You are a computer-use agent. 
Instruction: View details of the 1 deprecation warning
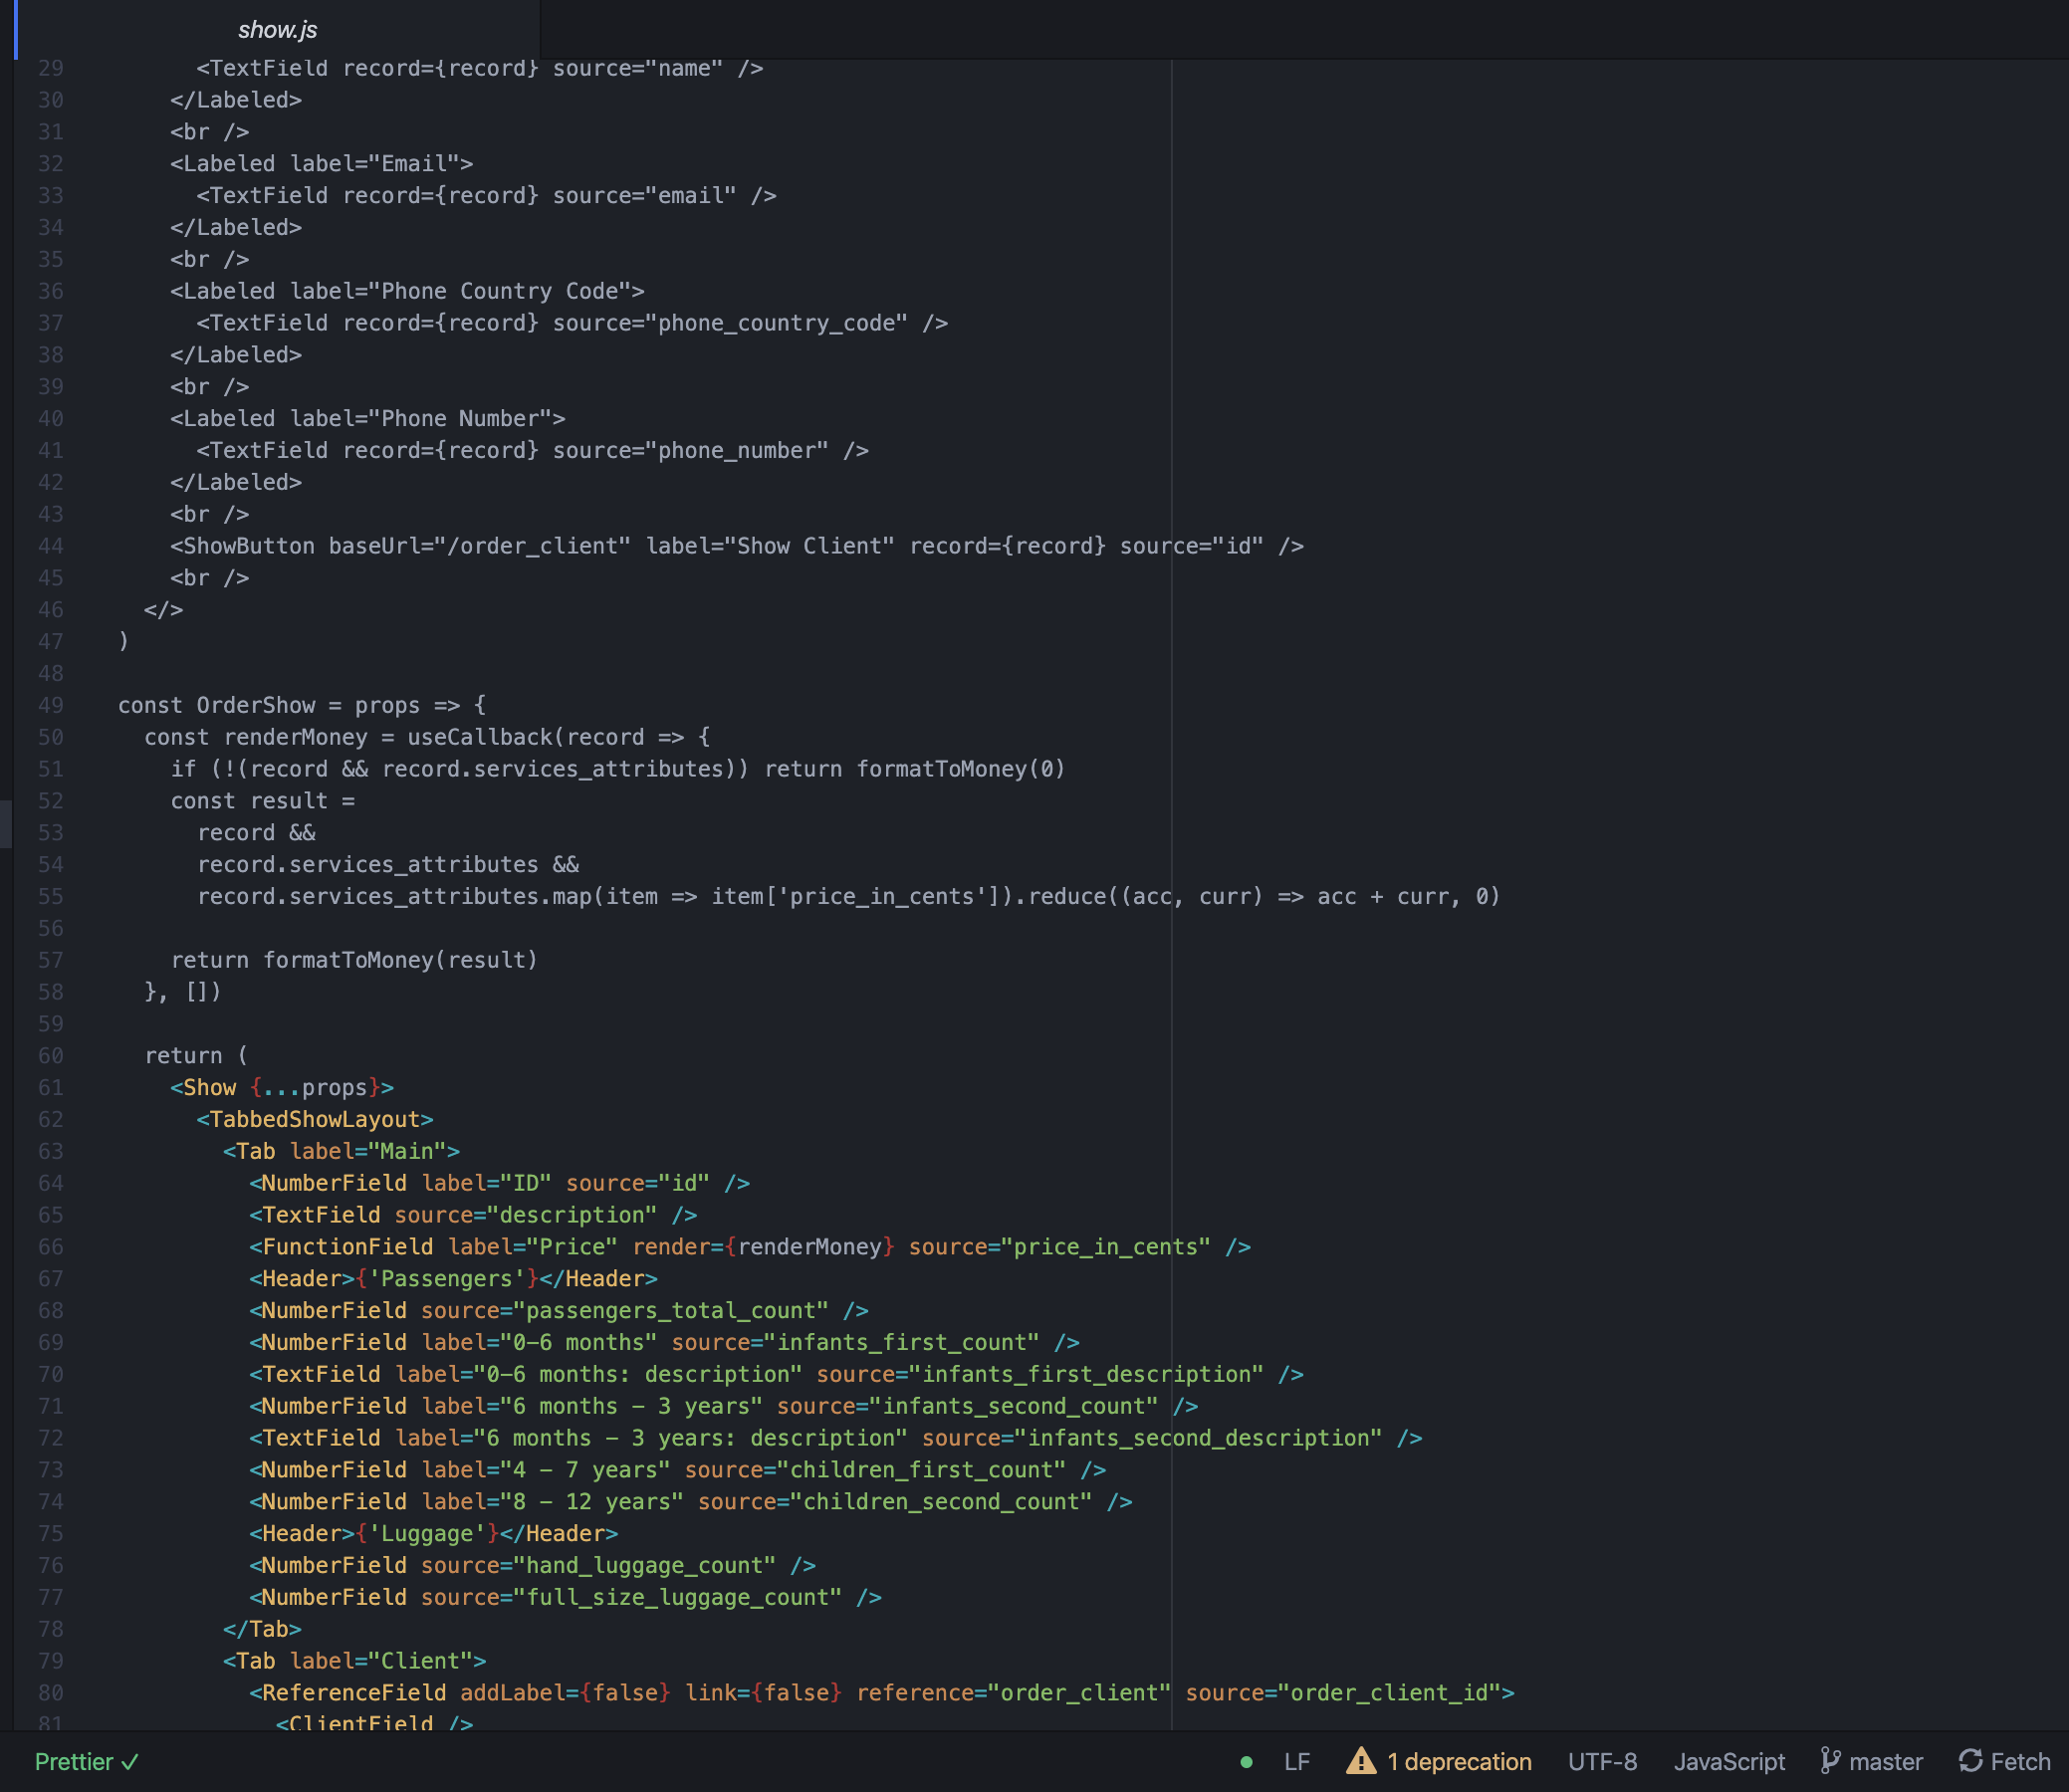point(1459,1761)
